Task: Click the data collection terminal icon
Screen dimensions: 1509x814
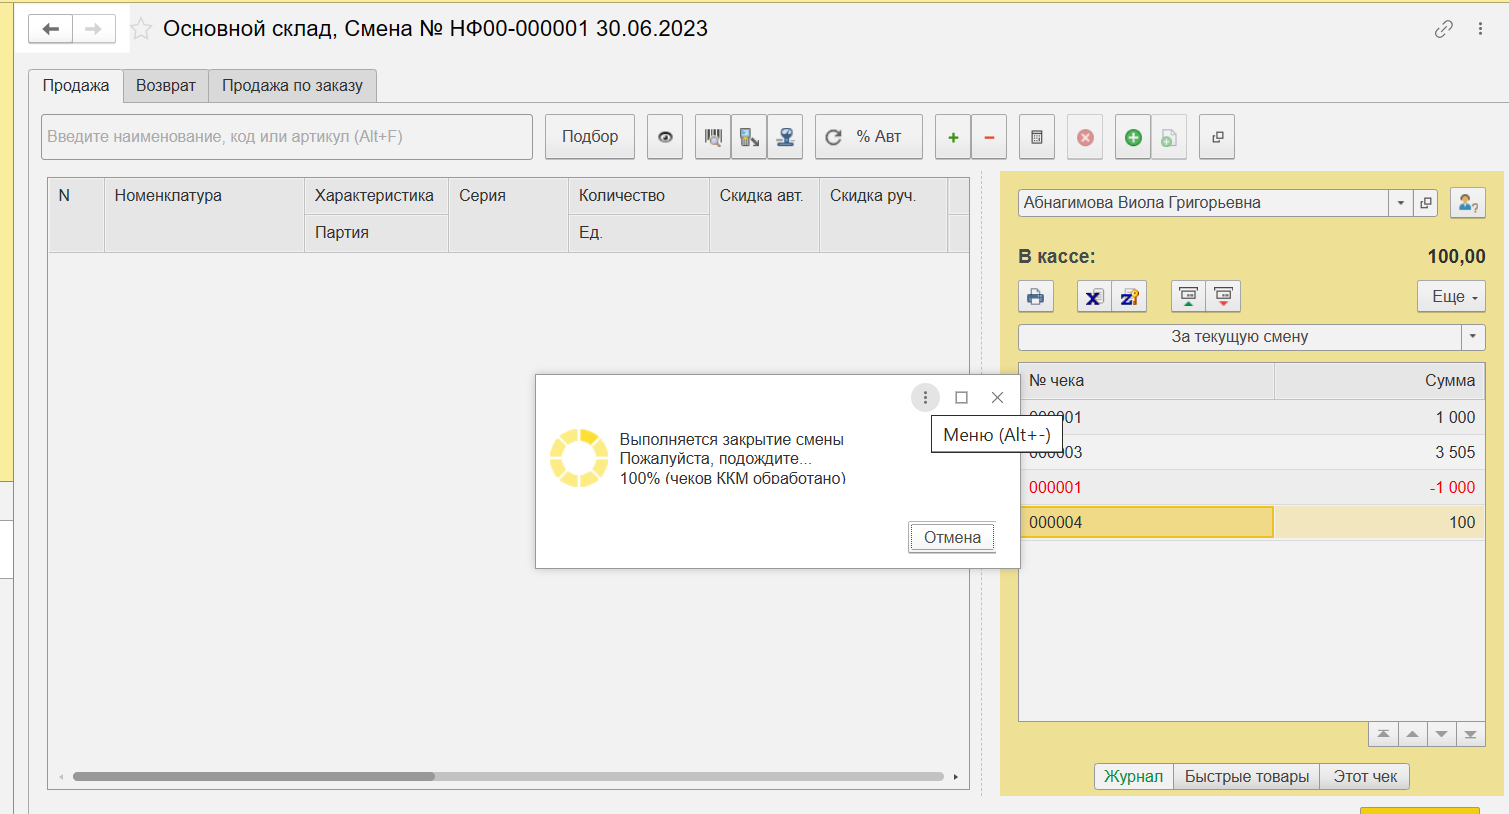Action: (749, 137)
